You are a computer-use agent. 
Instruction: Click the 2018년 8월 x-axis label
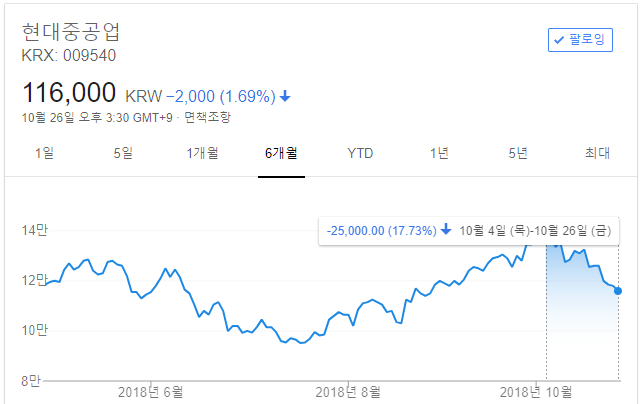point(348,392)
